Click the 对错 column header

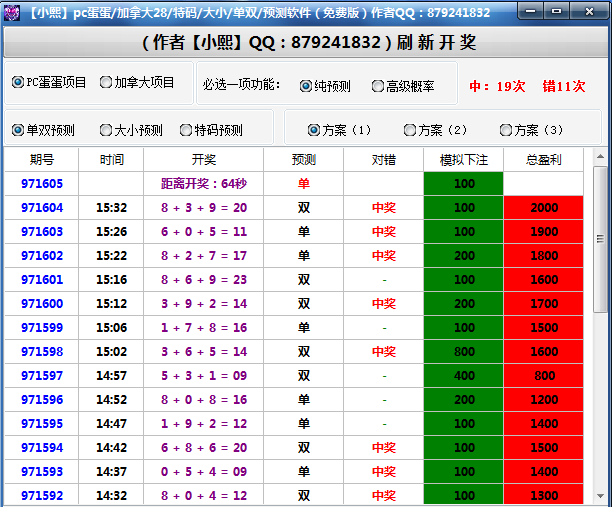[x=384, y=160]
